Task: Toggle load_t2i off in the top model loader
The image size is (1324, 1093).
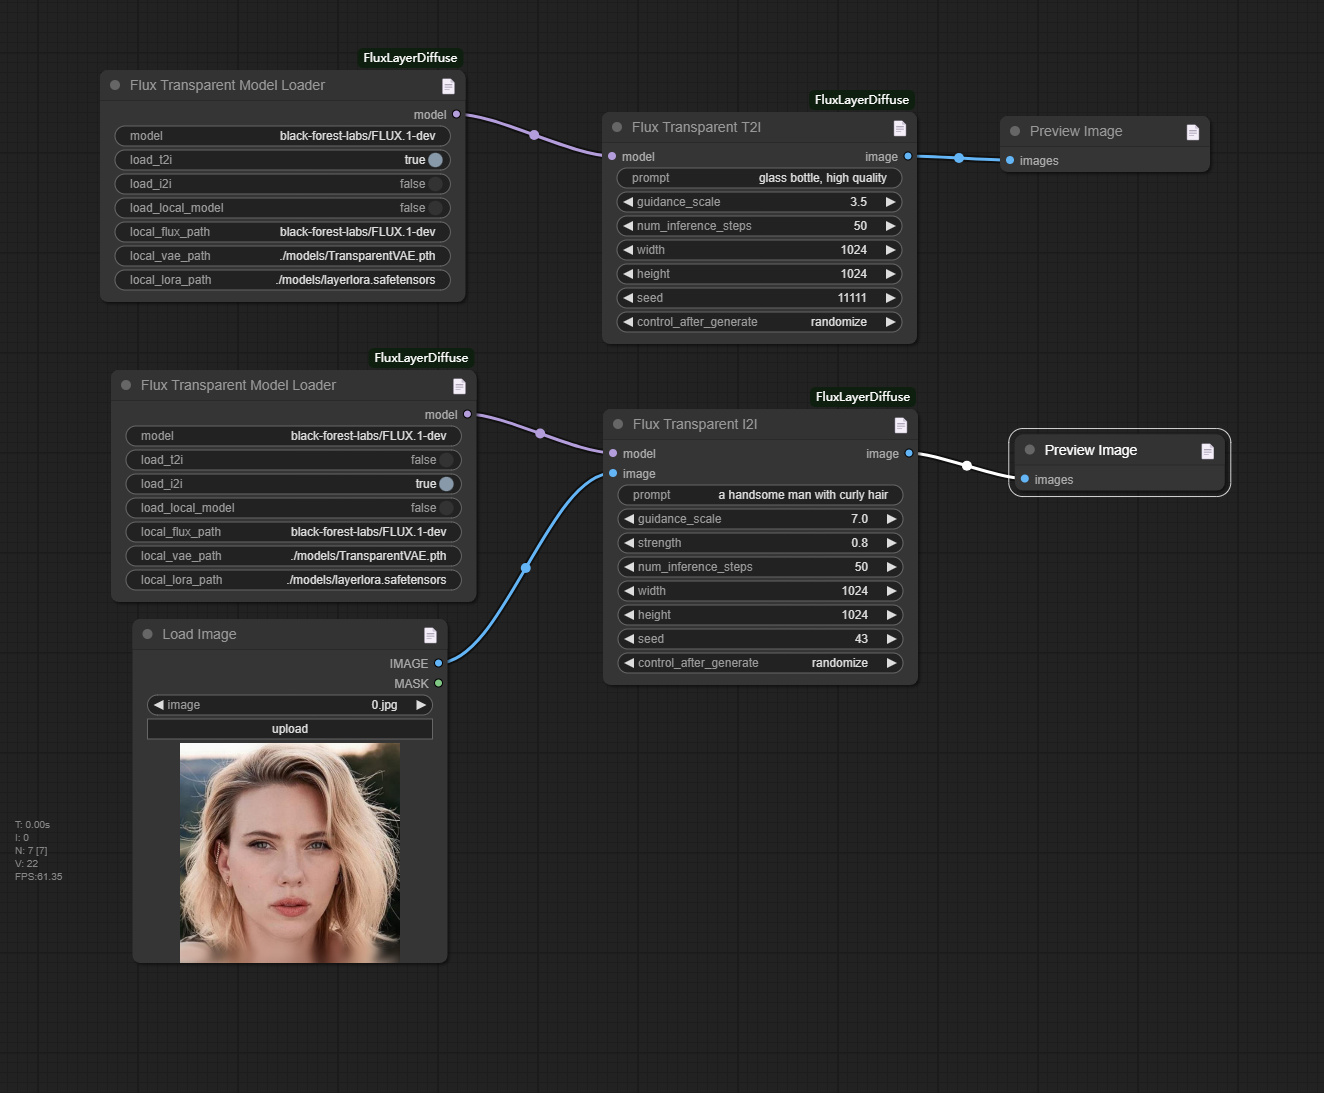Action: coord(434,159)
